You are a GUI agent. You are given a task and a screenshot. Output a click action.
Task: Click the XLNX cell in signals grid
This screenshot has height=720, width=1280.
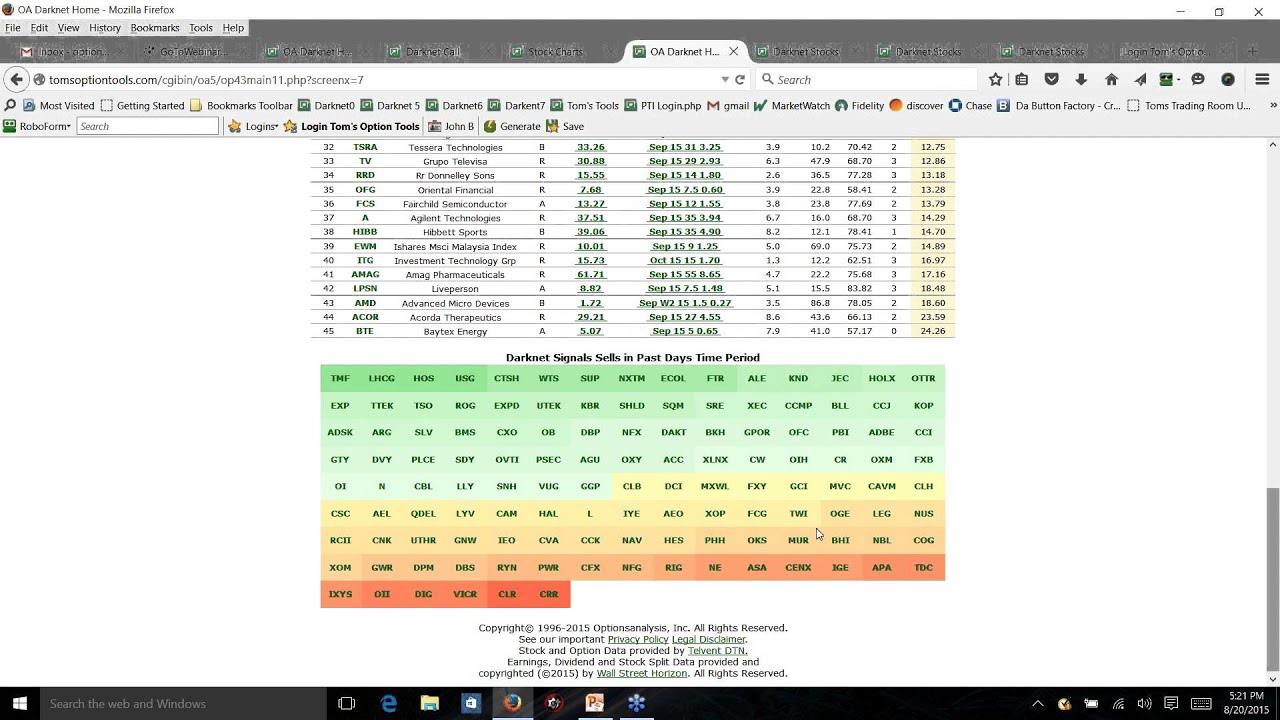coord(715,459)
